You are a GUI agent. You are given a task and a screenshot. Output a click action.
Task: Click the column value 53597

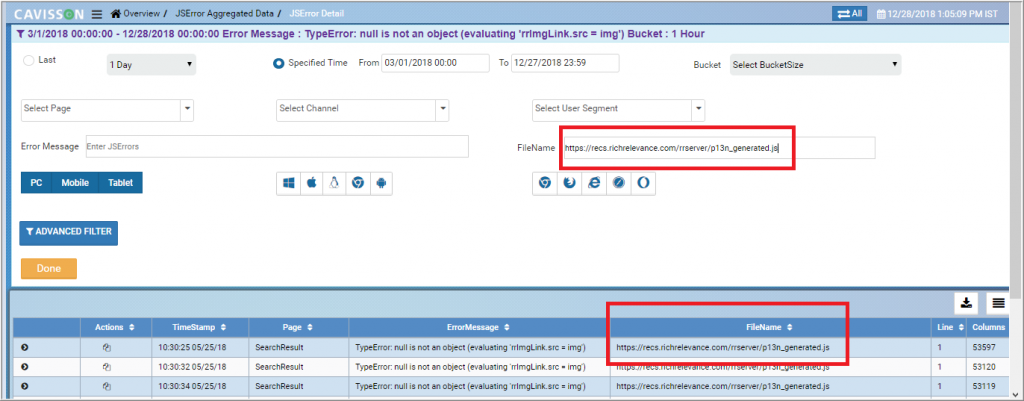coord(983,348)
